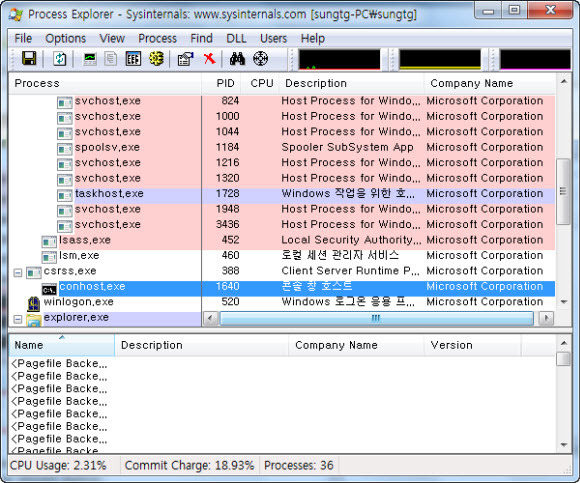Viewport: 580px width, 483px height.
Task: Click the CPU Usage: 2.31% status text
Action: coord(58,465)
